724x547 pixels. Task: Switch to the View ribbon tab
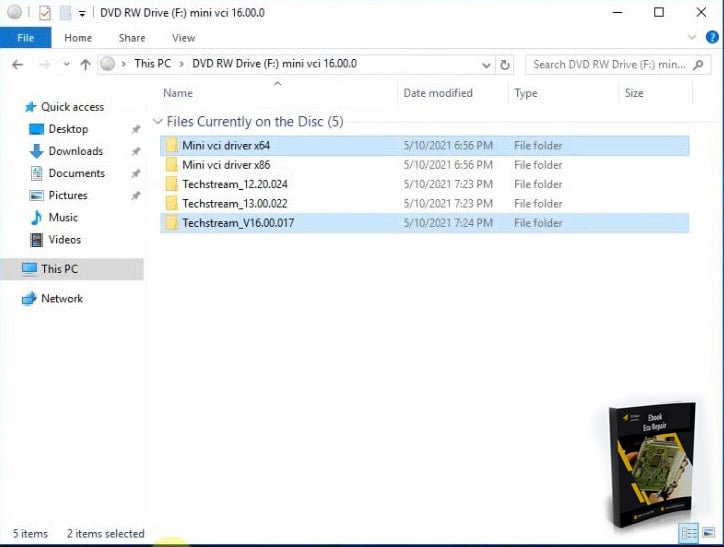click(x=184, y=38)
